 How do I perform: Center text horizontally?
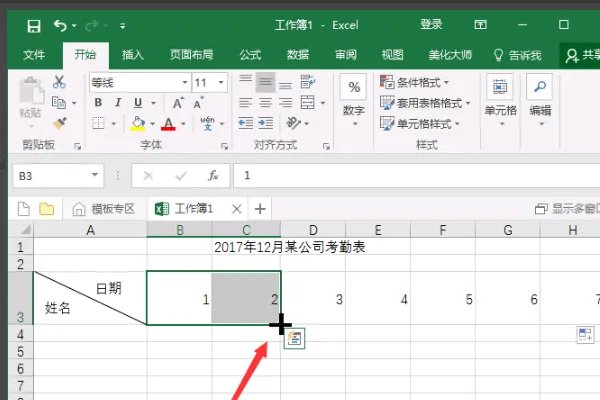coord(266,103)
